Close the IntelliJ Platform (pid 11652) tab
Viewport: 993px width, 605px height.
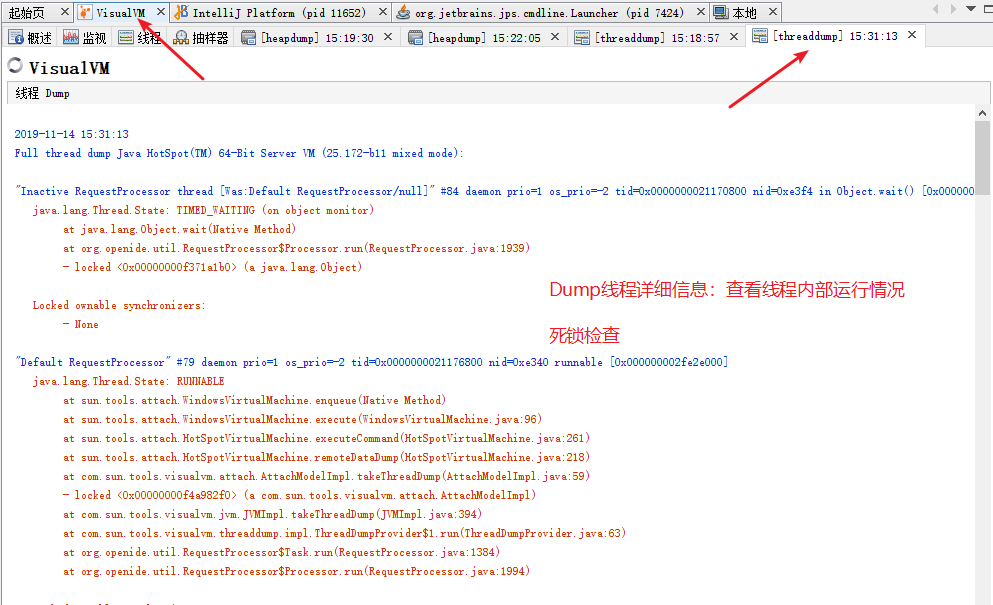click(383, 12)
